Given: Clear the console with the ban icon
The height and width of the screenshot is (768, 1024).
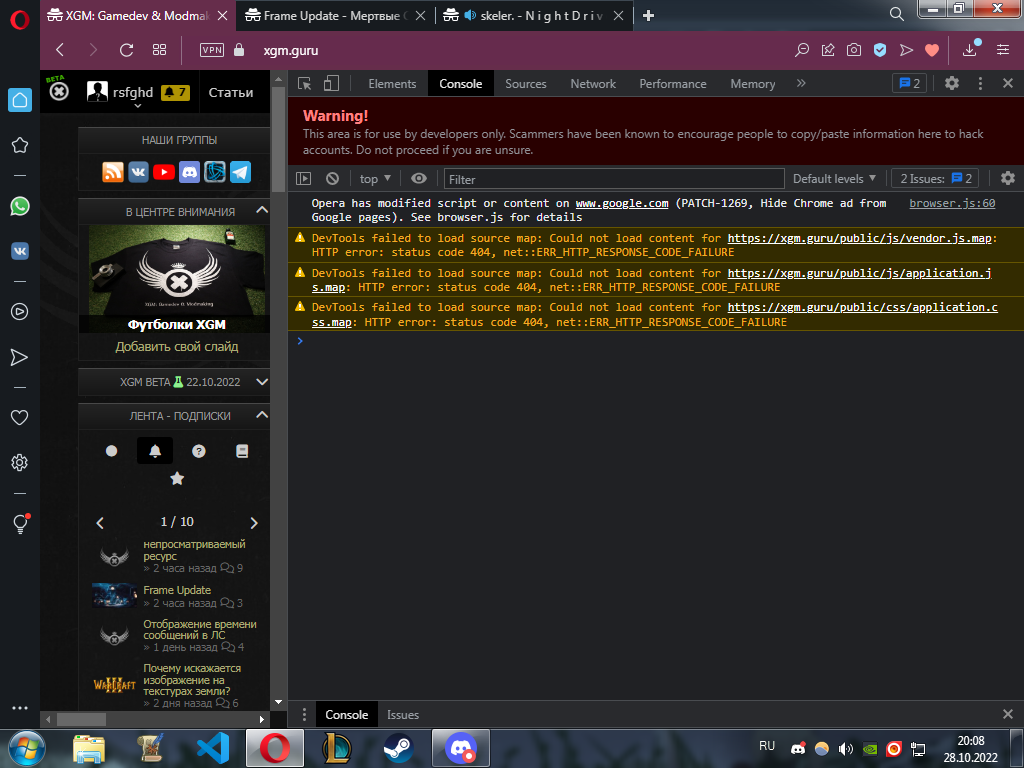Looking at the screenshot, I should coord(332,178).
